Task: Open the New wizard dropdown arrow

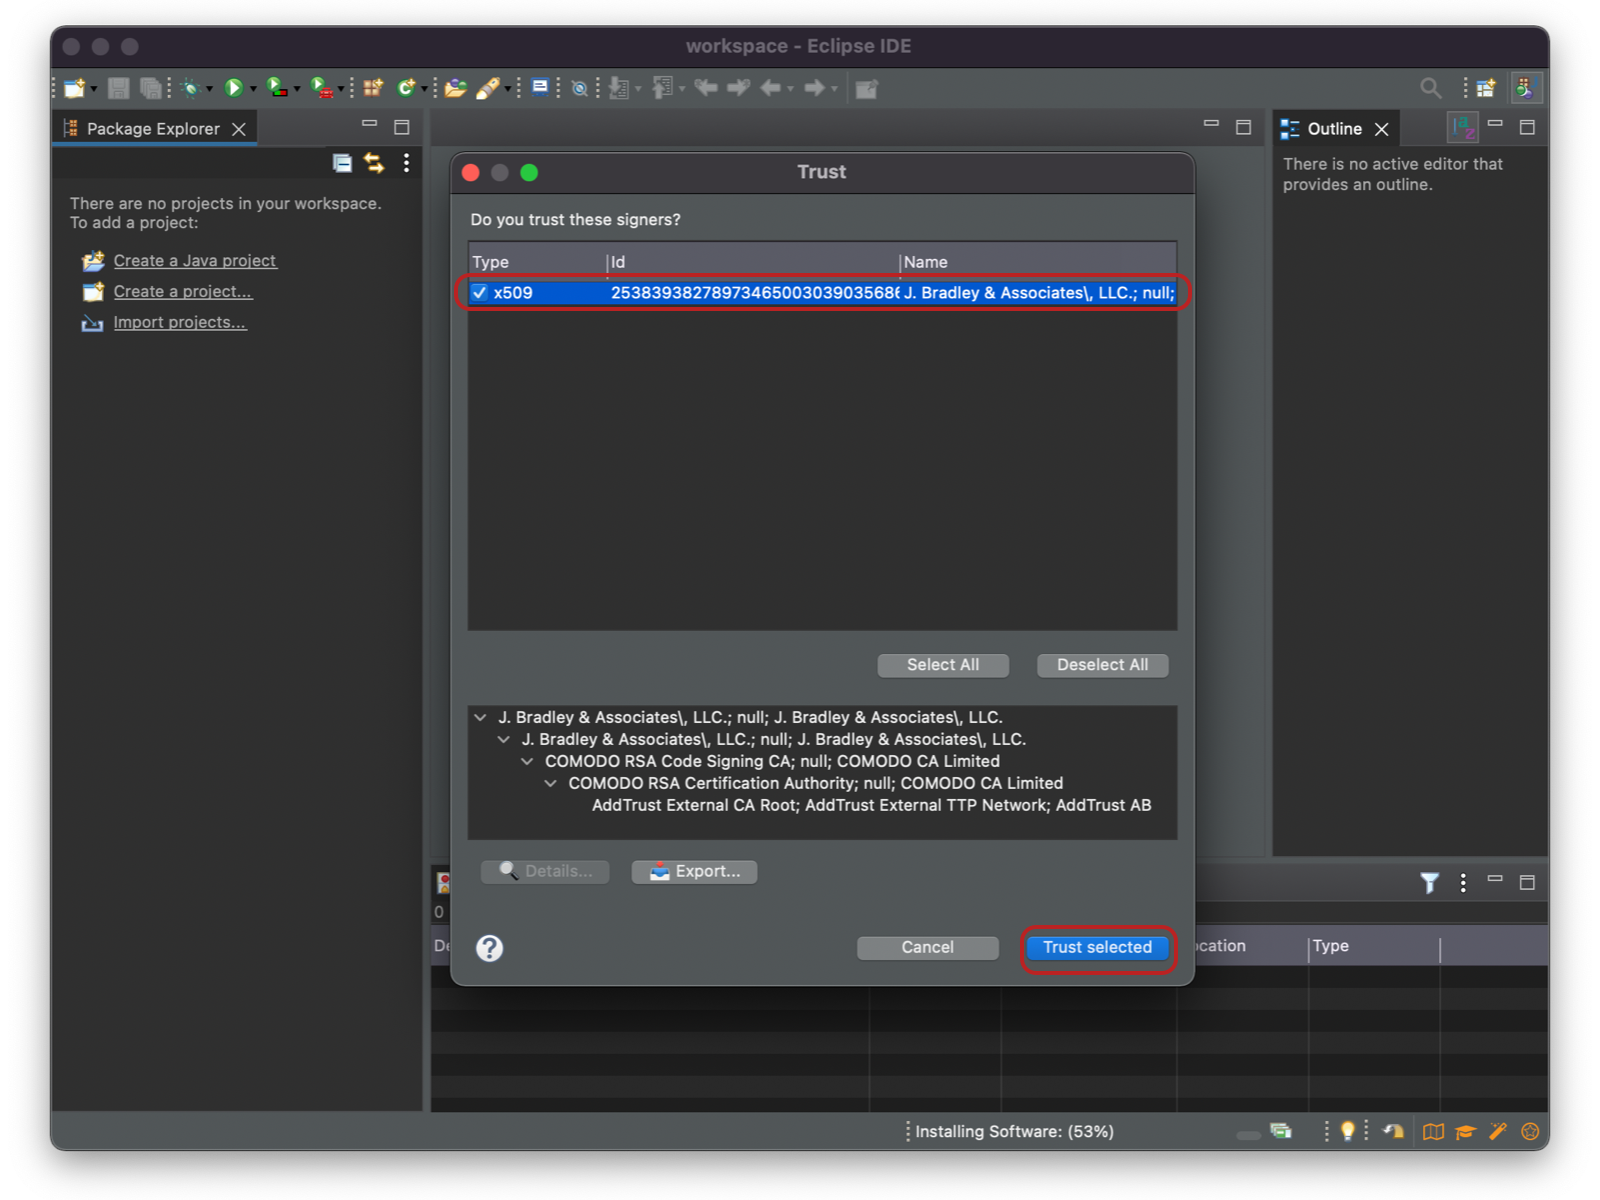Action: [x=93, y=89]
